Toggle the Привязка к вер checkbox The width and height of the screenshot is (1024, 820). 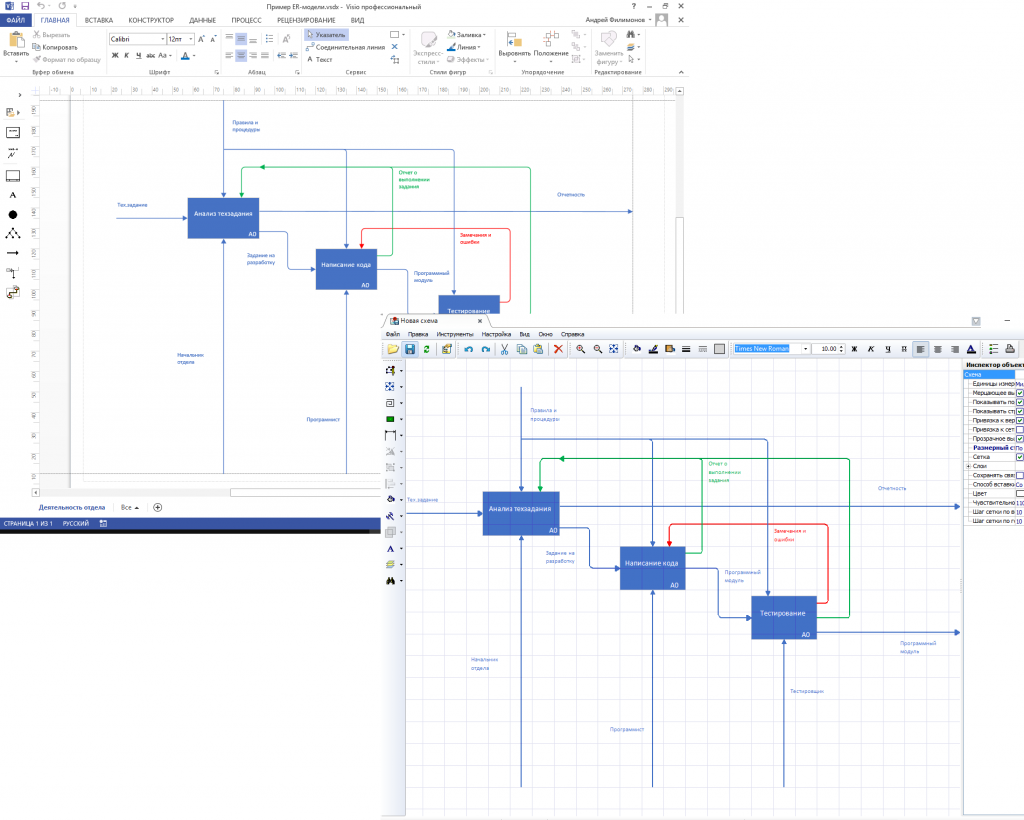(1019, 420)
